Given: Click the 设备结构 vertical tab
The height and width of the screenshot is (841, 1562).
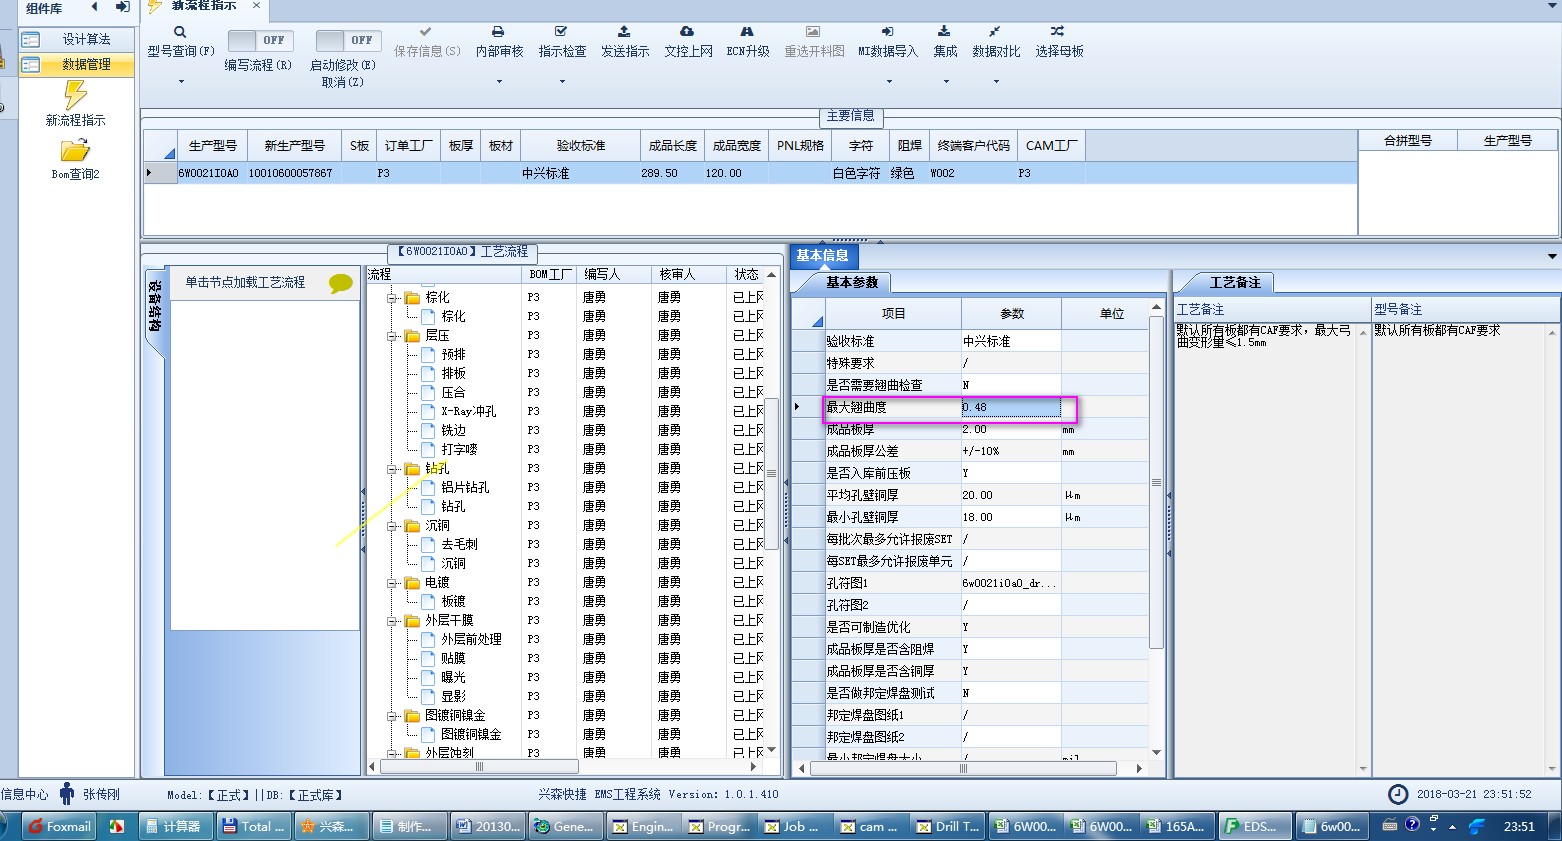Looking at the screenshot, I should pyautogui.click(x=155, y=306).
